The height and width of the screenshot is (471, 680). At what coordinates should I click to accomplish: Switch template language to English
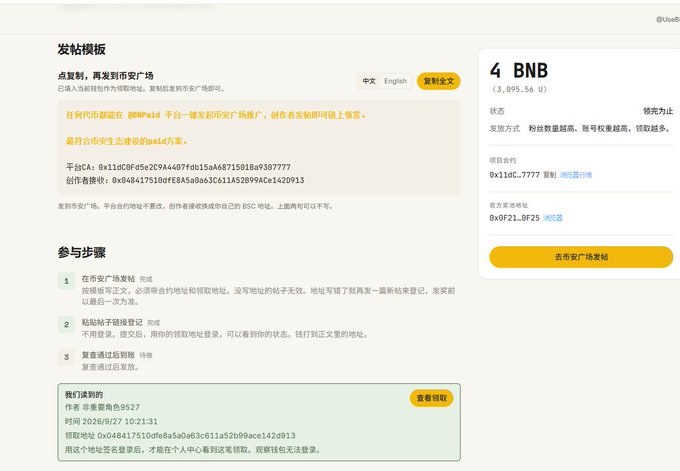click(396, 81)
